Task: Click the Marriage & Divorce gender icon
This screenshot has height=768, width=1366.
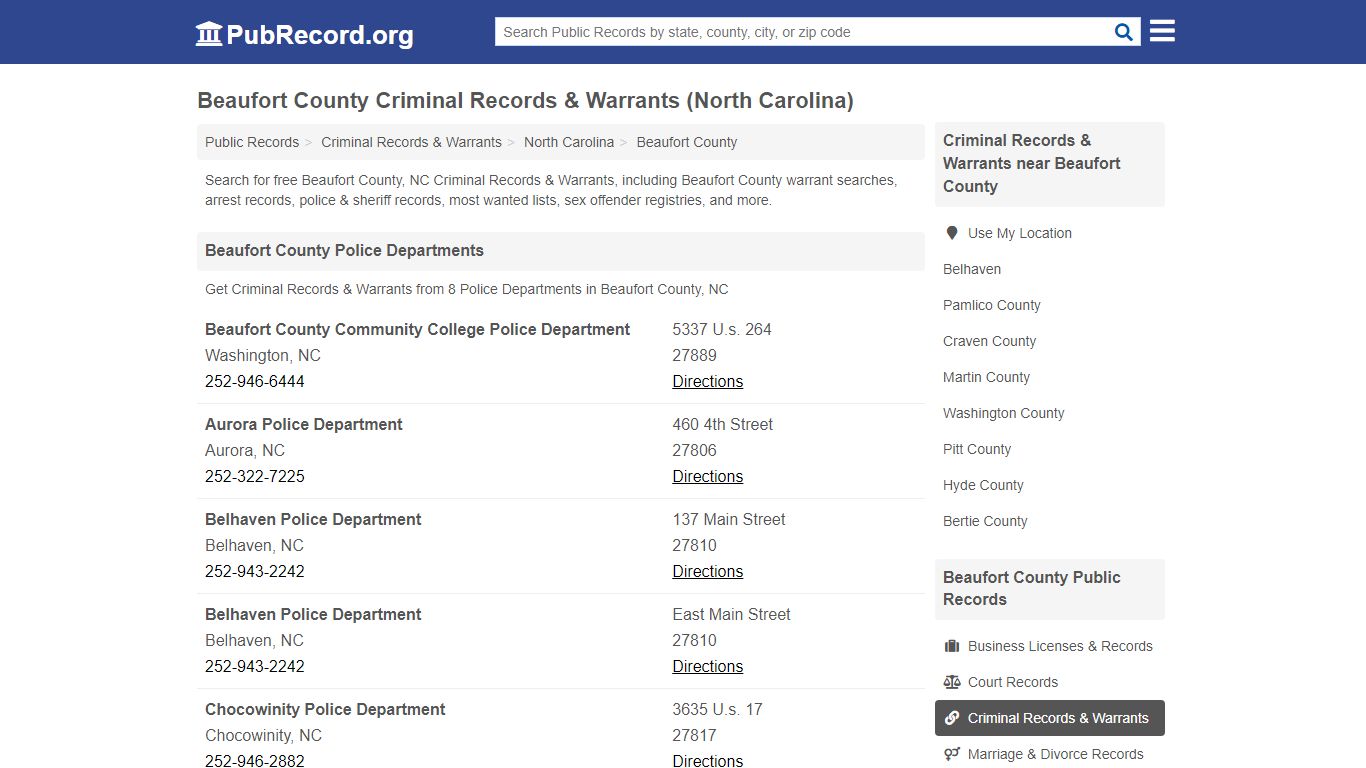Action: click(952, 754)
